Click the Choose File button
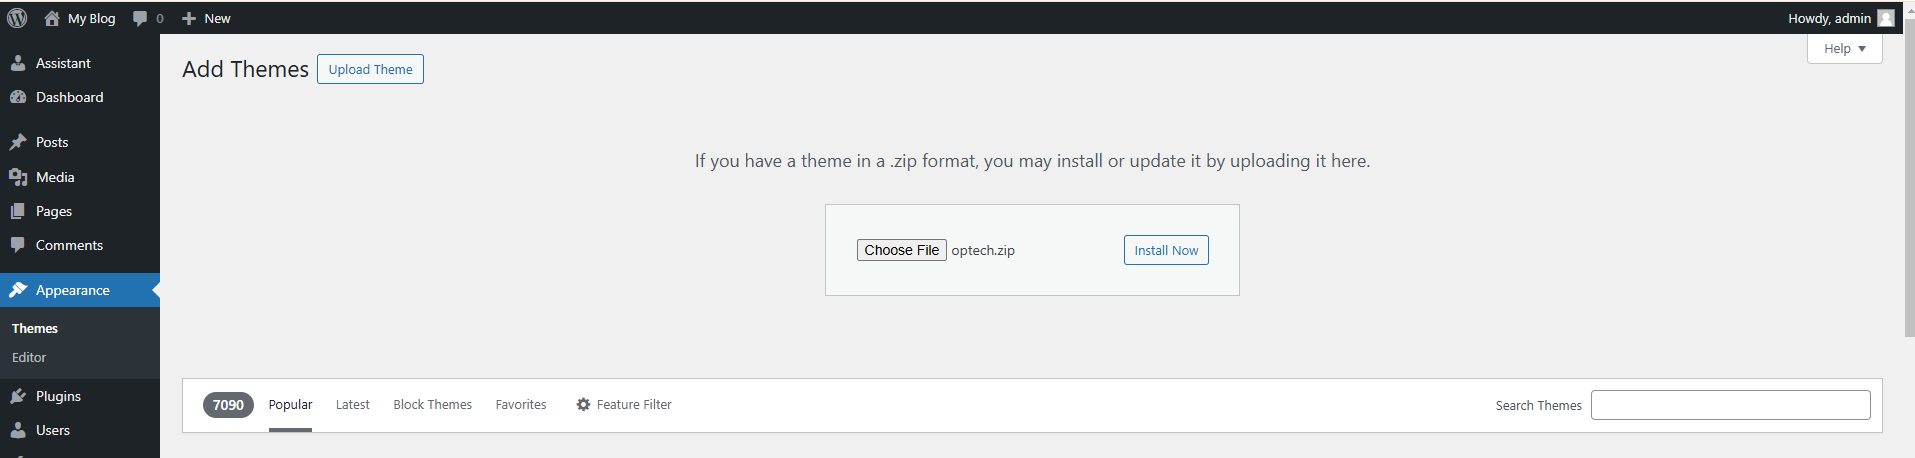The width and height of the screenshot is (1915, 458). [901, 250]
